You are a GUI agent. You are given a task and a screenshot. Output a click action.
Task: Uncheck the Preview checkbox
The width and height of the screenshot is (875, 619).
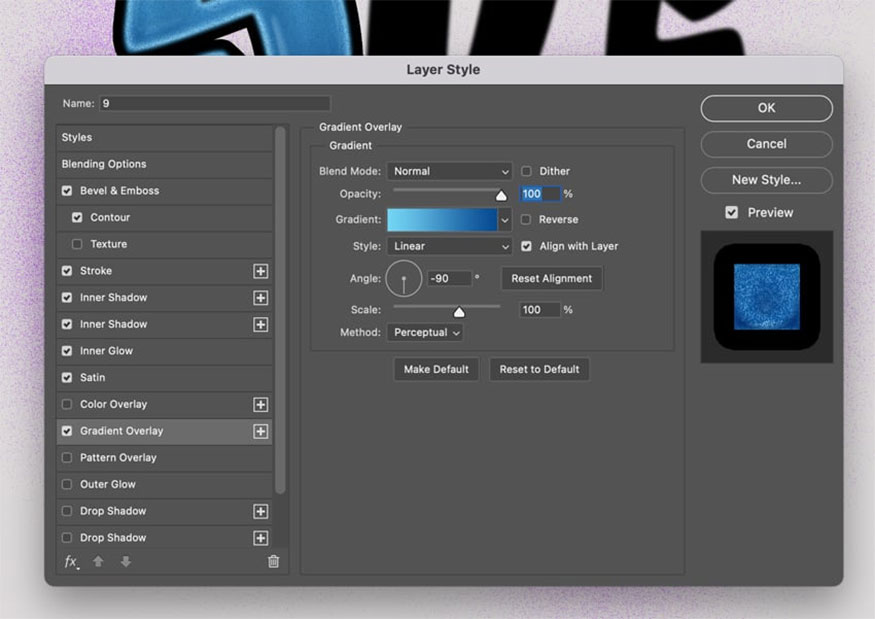click(x=732, y=213)
